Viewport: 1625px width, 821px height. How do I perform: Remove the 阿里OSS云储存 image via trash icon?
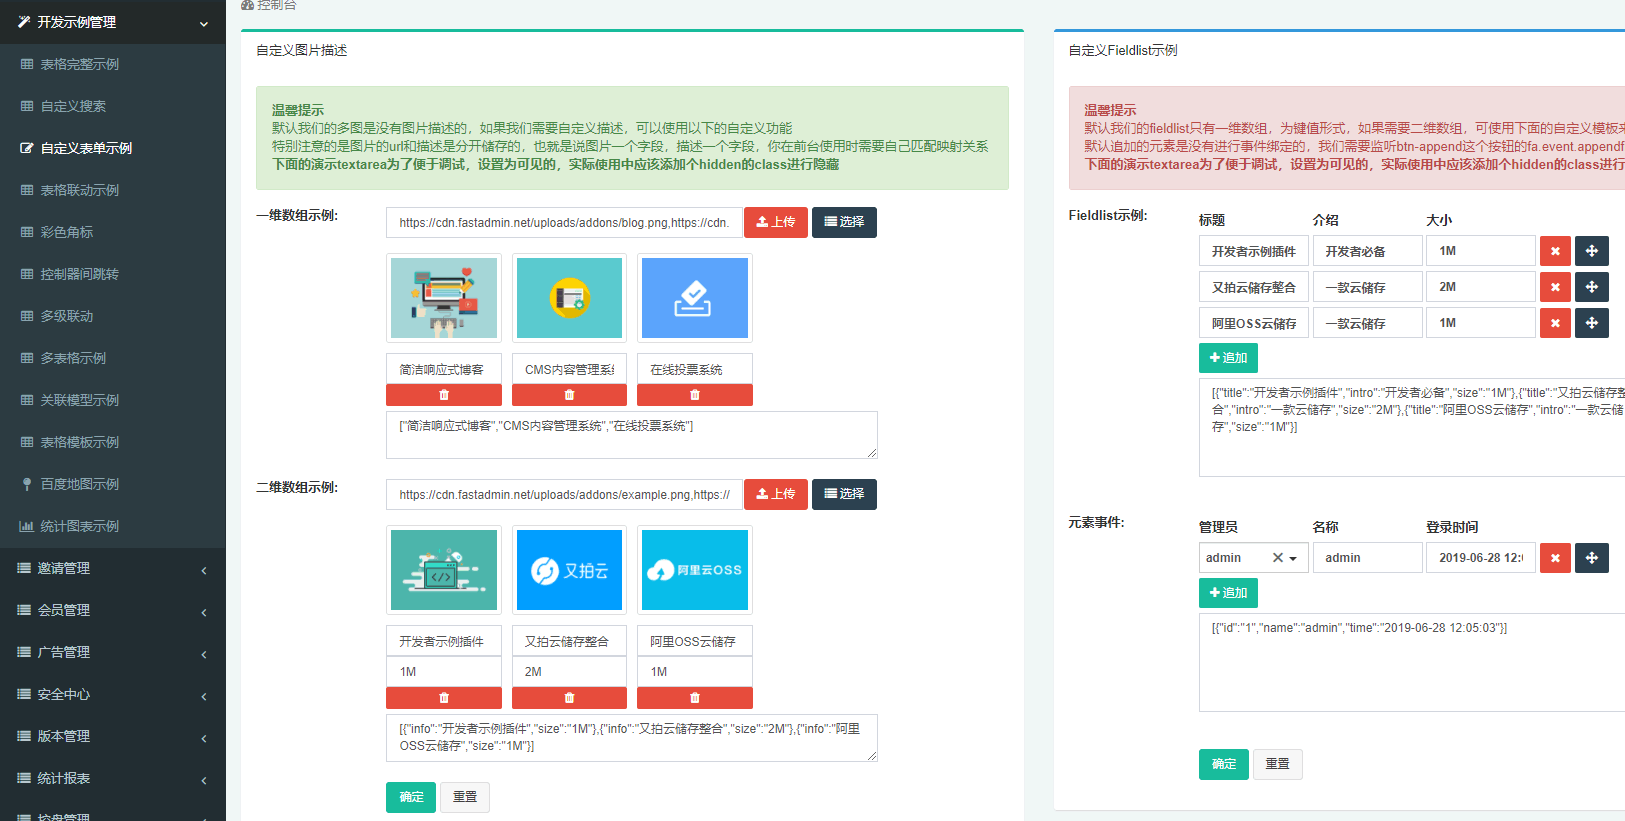pyautogui.click(x=694, y=698)
